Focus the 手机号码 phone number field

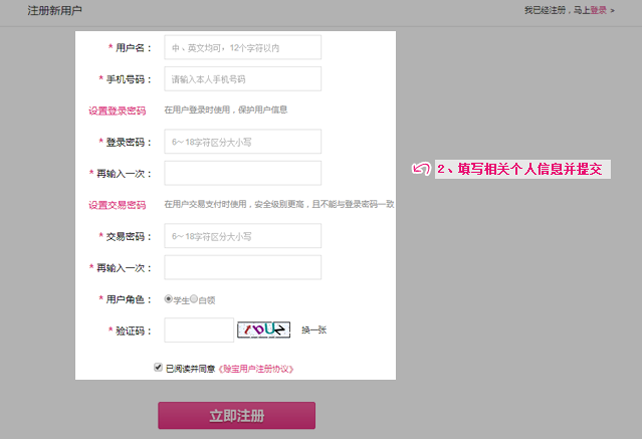243,79
